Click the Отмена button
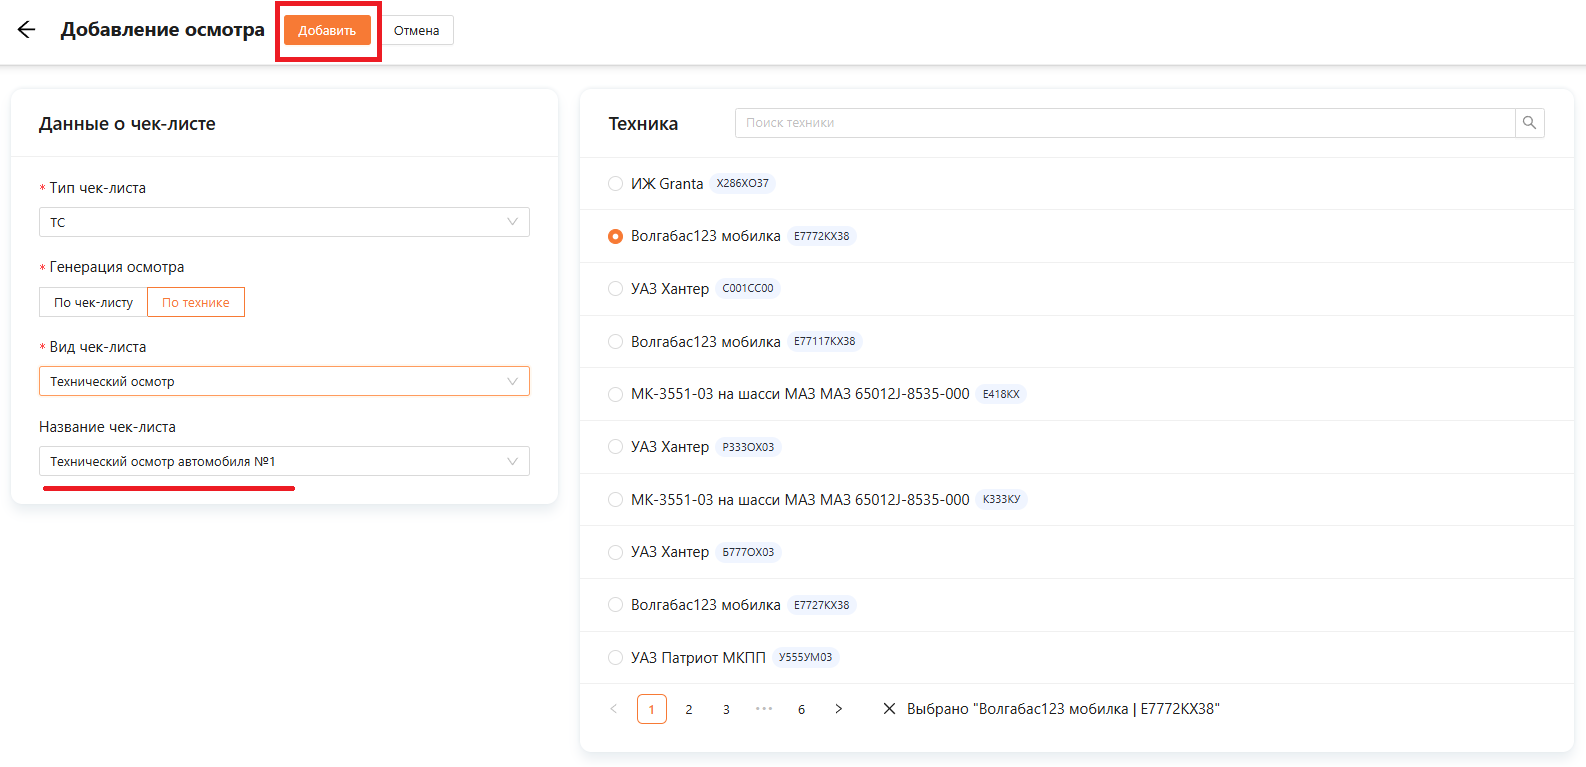Screen dimensions: 1586x767 coord(417,30)
